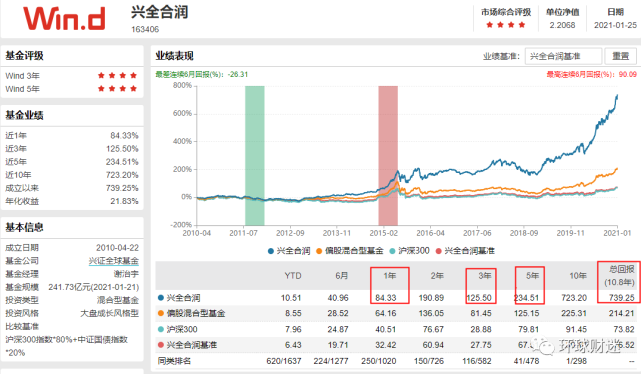Screen dimensions: 641x374
Task: Select the 3年 column header
Action: click(x=485, y=276)
